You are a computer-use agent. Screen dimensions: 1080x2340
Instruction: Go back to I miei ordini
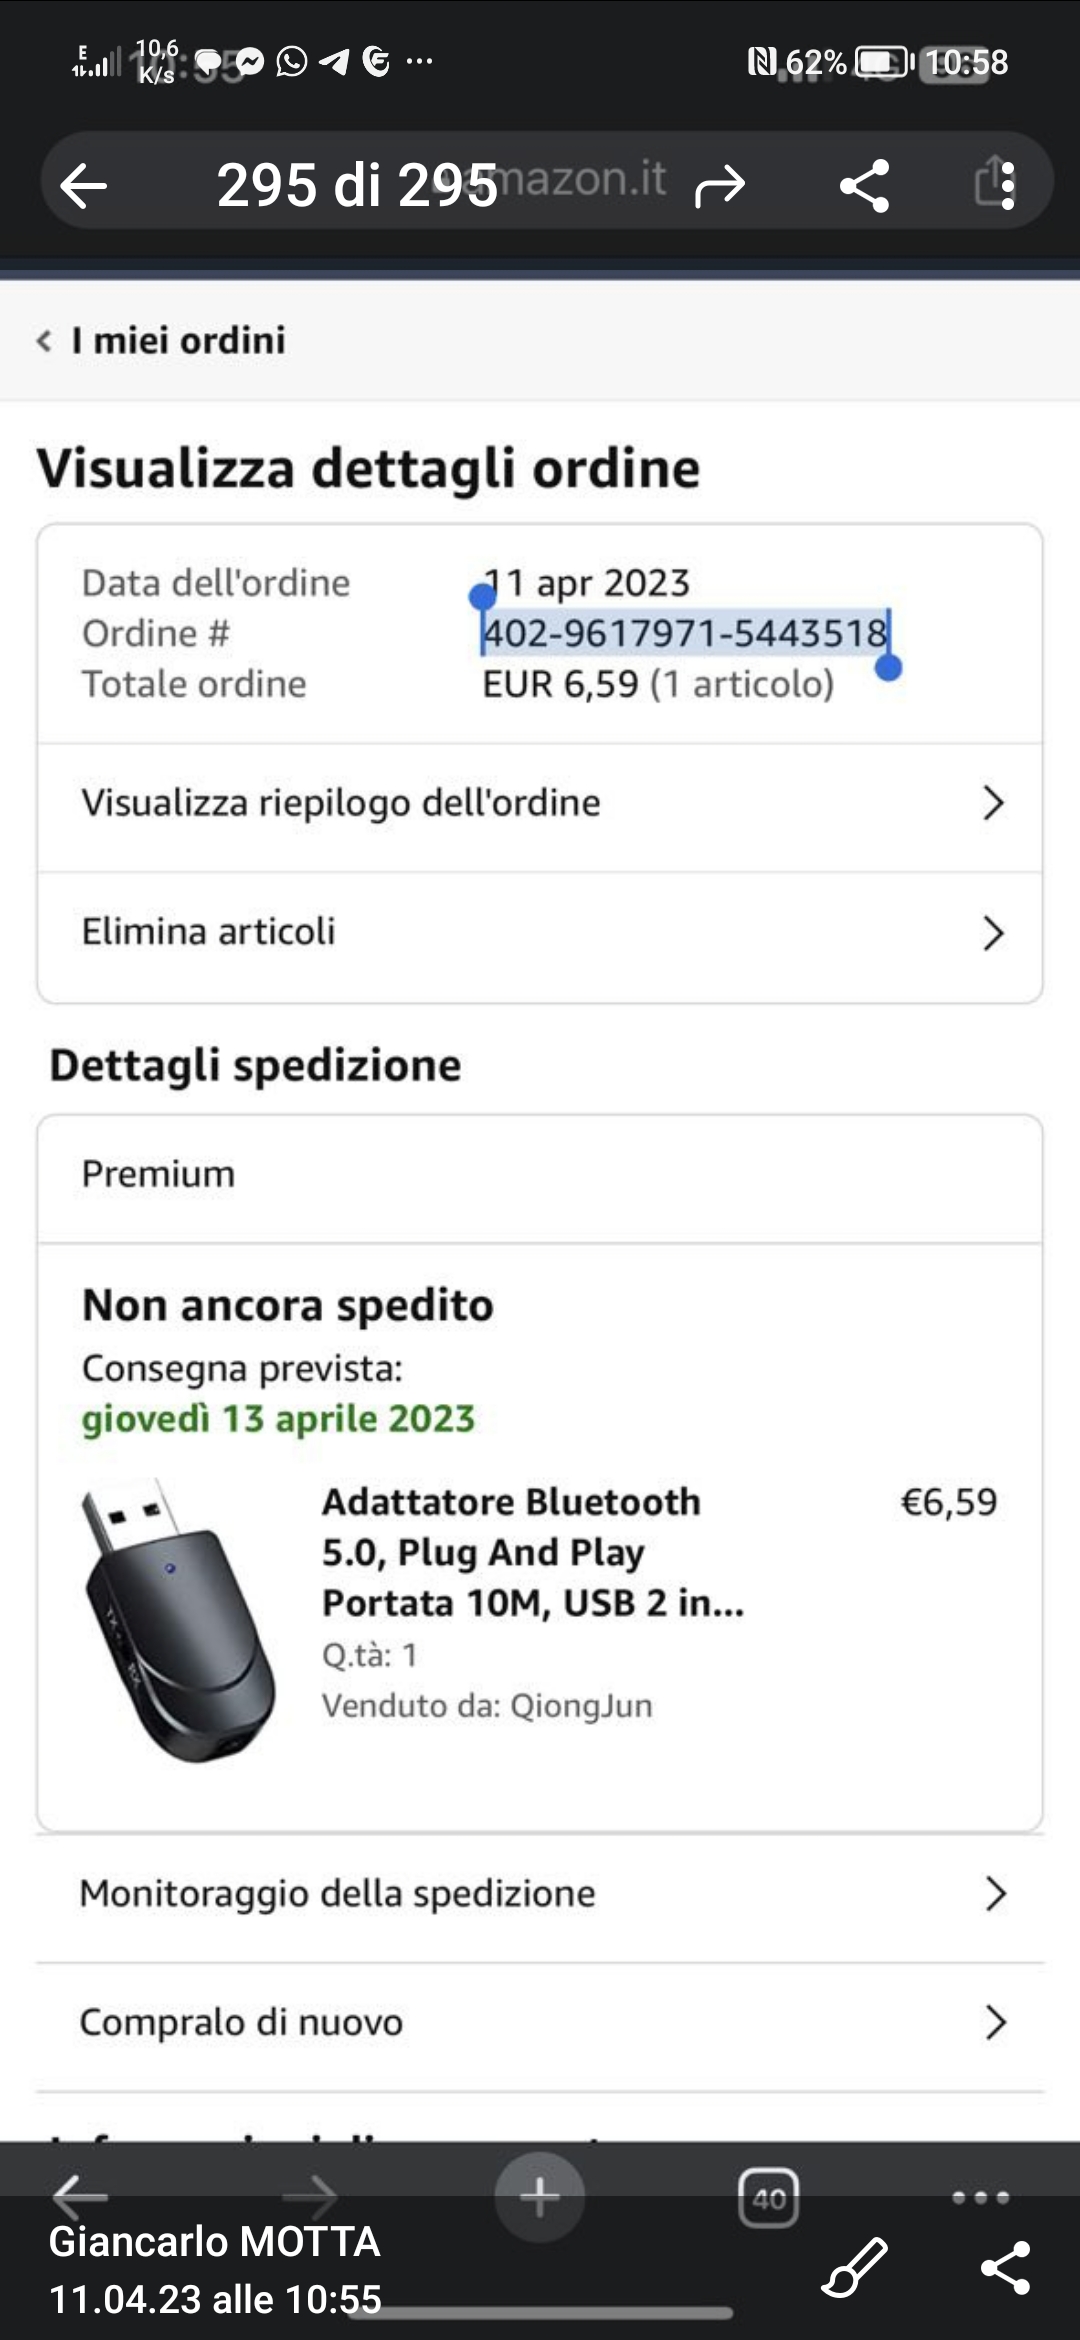pyautogui.click(x=162, y=341)
